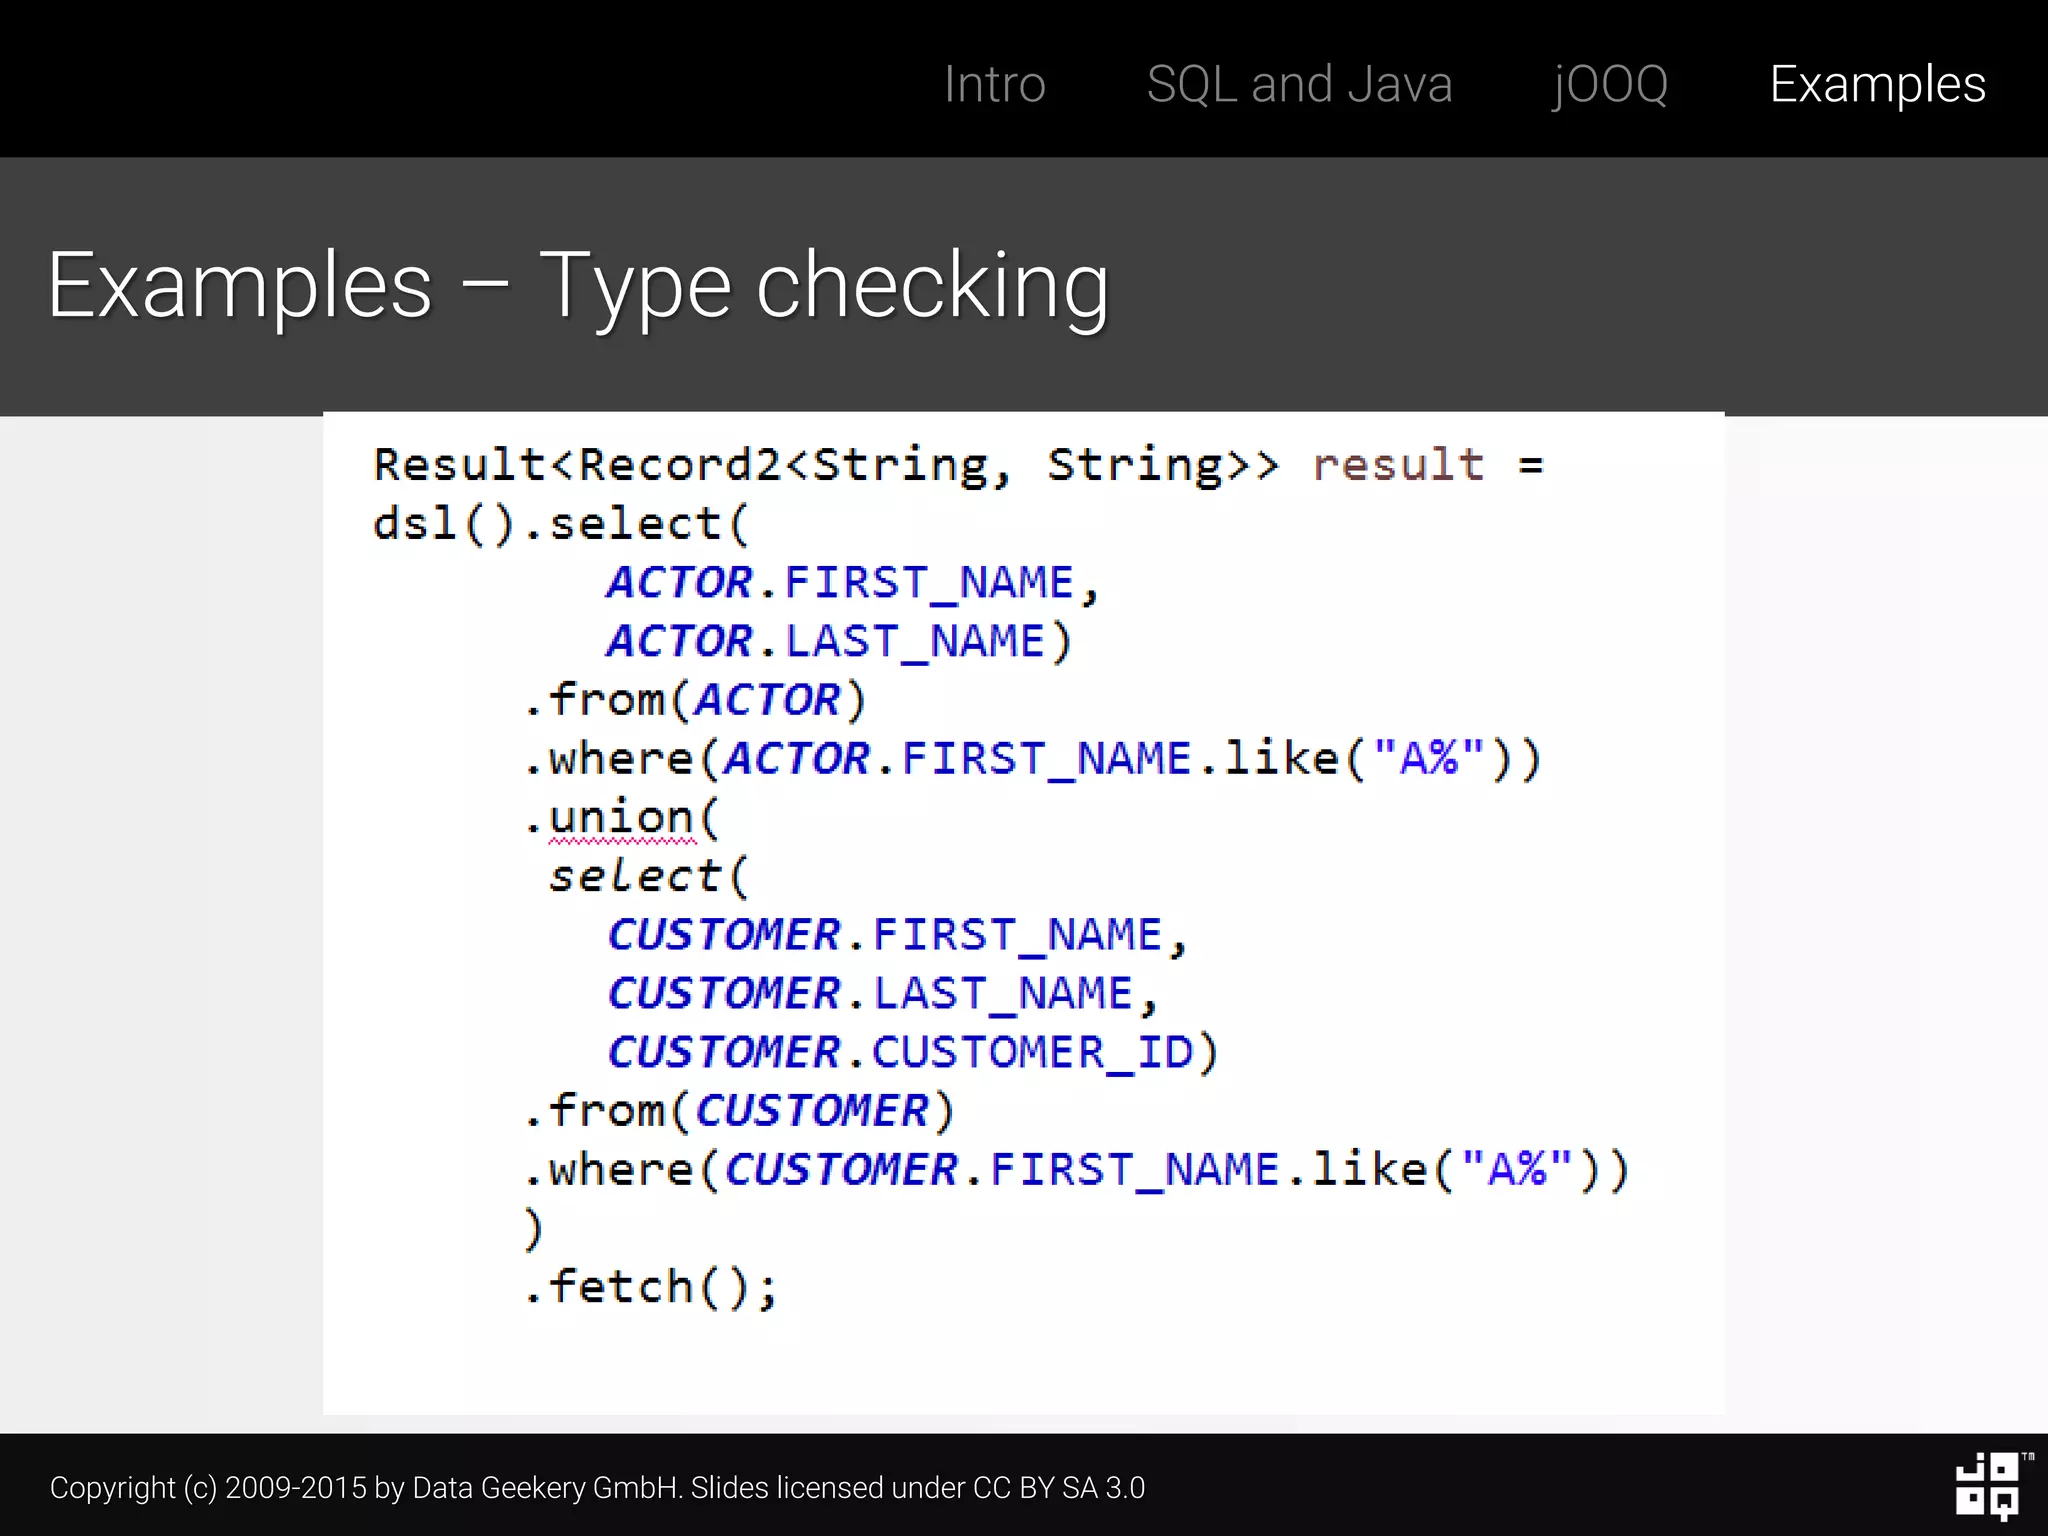The height and width of the screenshot is (1536, 2048).
Task: Go to the Examples tab
Action: [x=1877, y=84]
